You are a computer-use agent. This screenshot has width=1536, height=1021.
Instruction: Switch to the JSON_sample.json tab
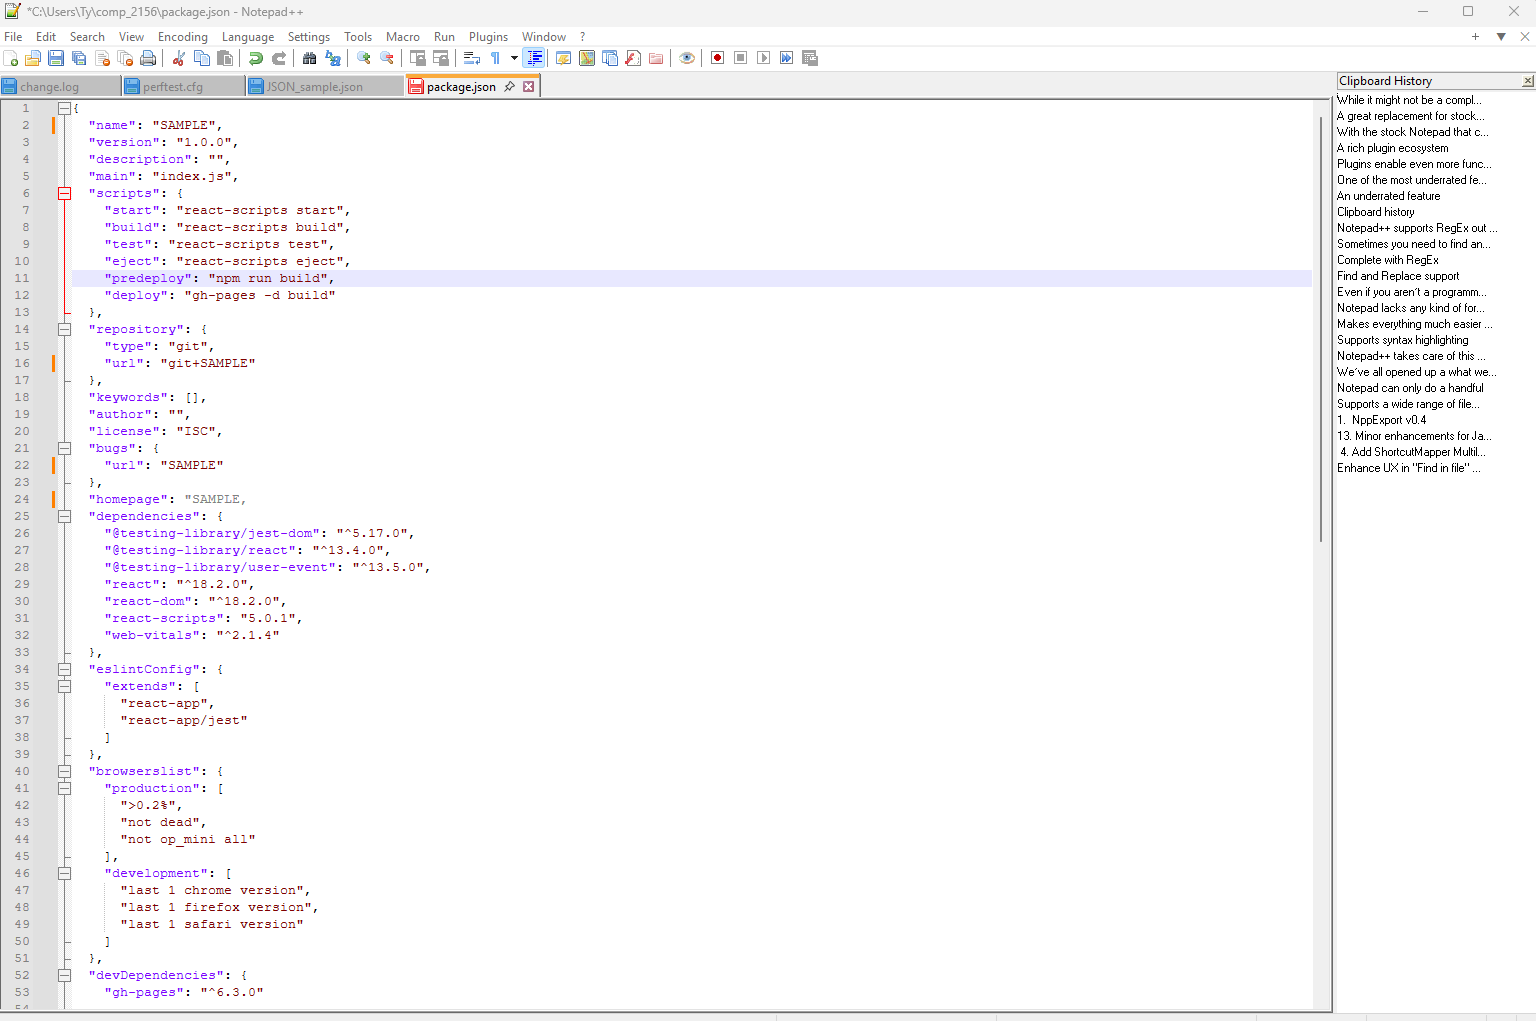(x=314, y=87)
